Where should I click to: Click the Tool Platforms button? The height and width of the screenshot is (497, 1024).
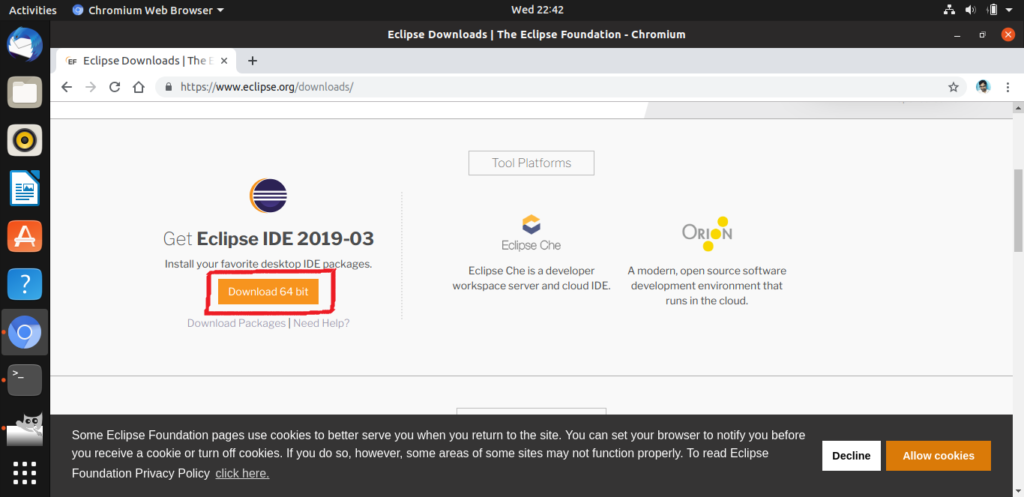531,163
